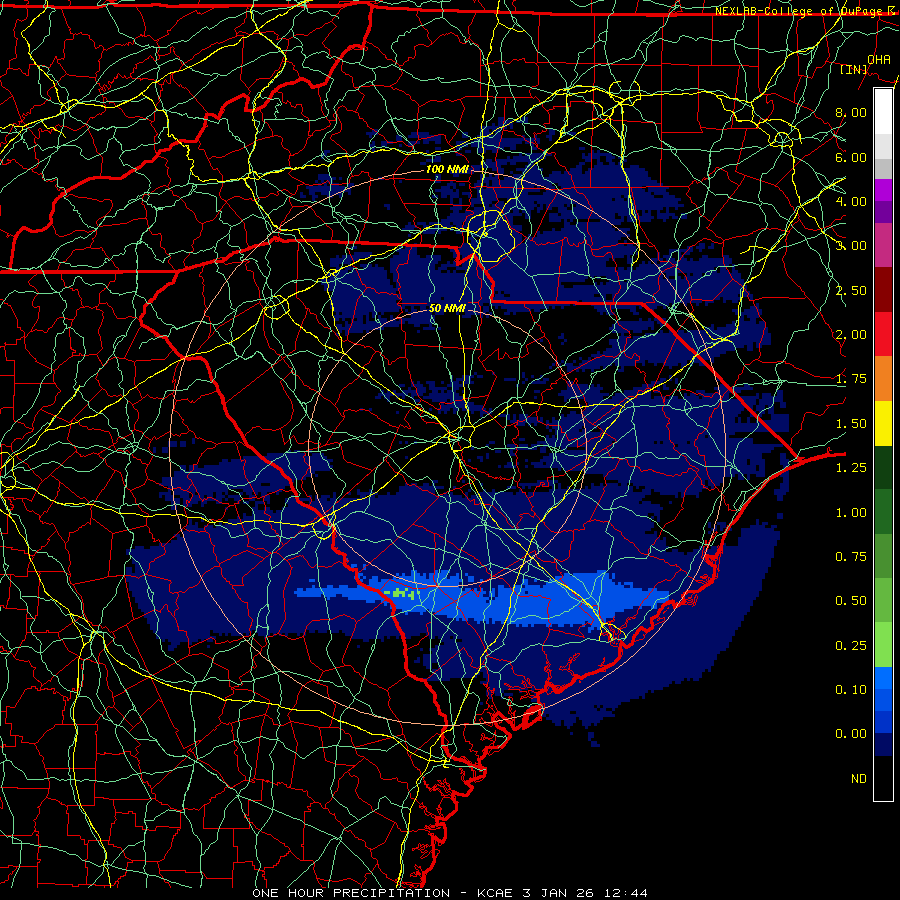Click the 0.50 legend value

(851, 601)
